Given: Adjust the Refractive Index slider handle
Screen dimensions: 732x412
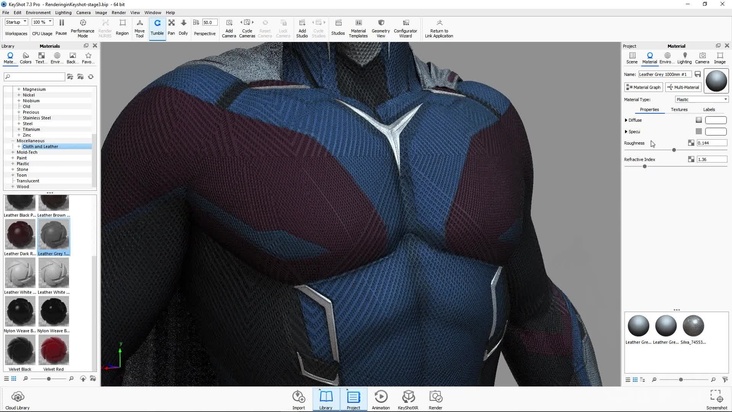Looking at the screenshot, I should click(x=645, y=166).
